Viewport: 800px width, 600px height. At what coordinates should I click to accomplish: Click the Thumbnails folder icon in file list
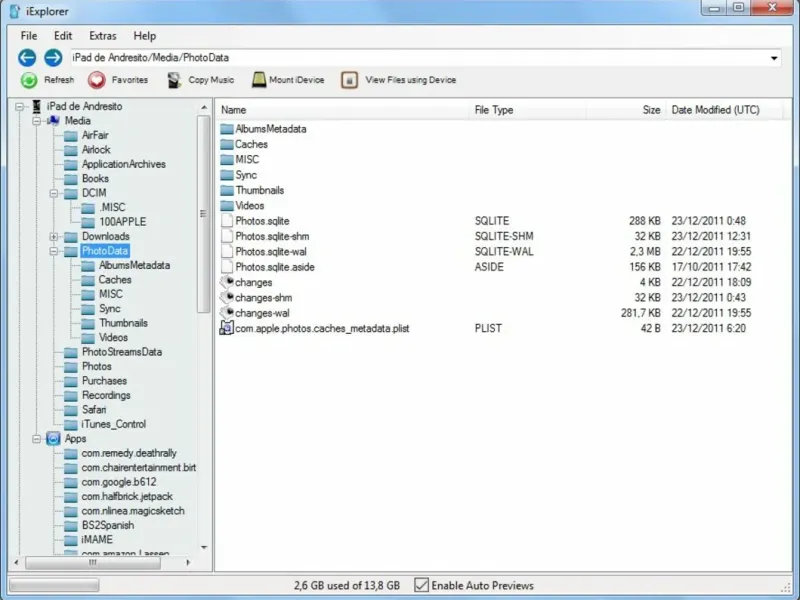click(x=227, y=190)
